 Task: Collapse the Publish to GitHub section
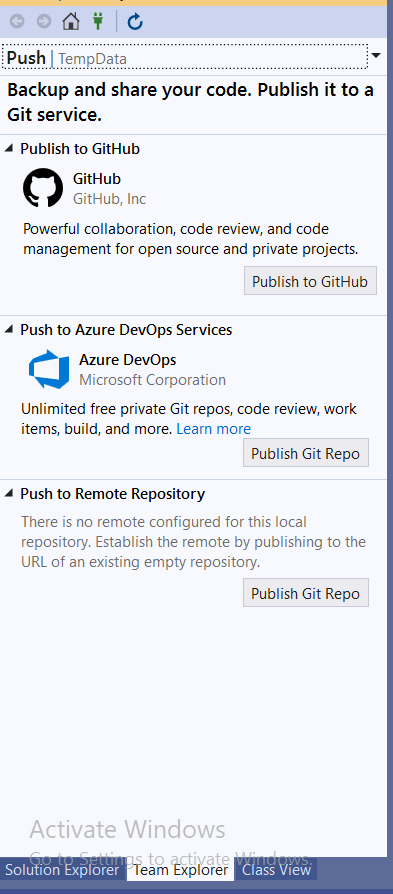[9, 148]
